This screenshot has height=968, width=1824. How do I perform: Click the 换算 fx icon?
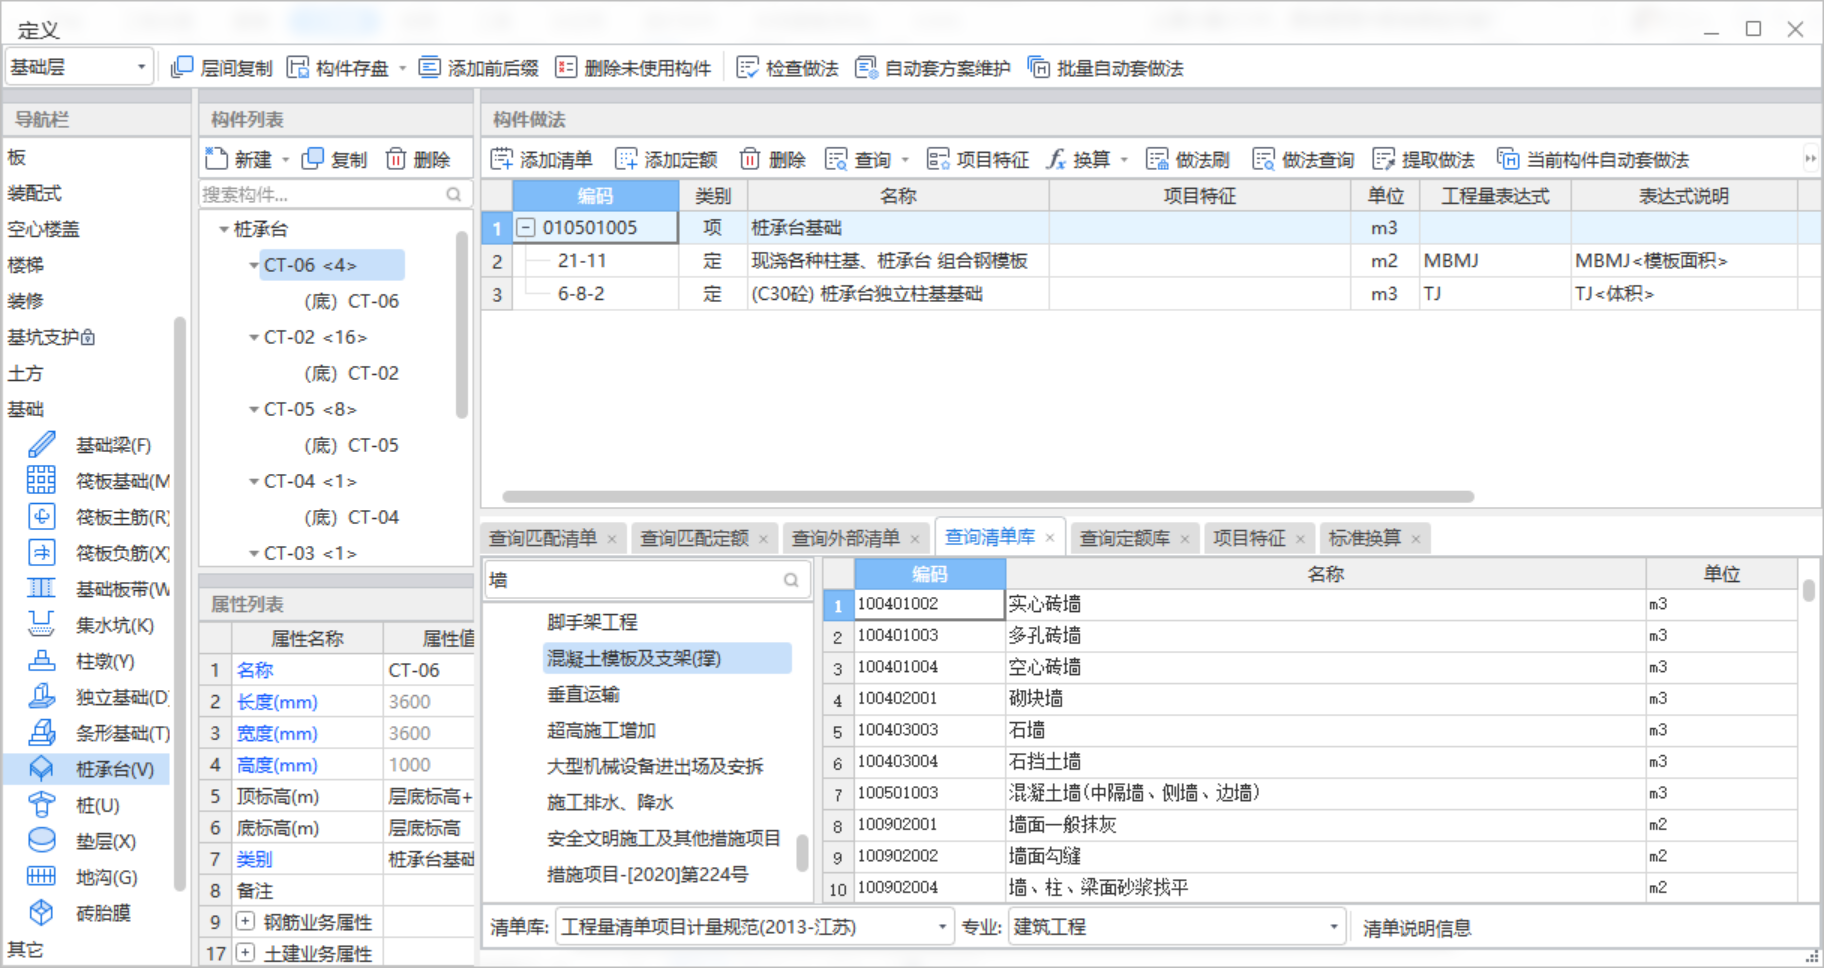tap(1056, 158)
